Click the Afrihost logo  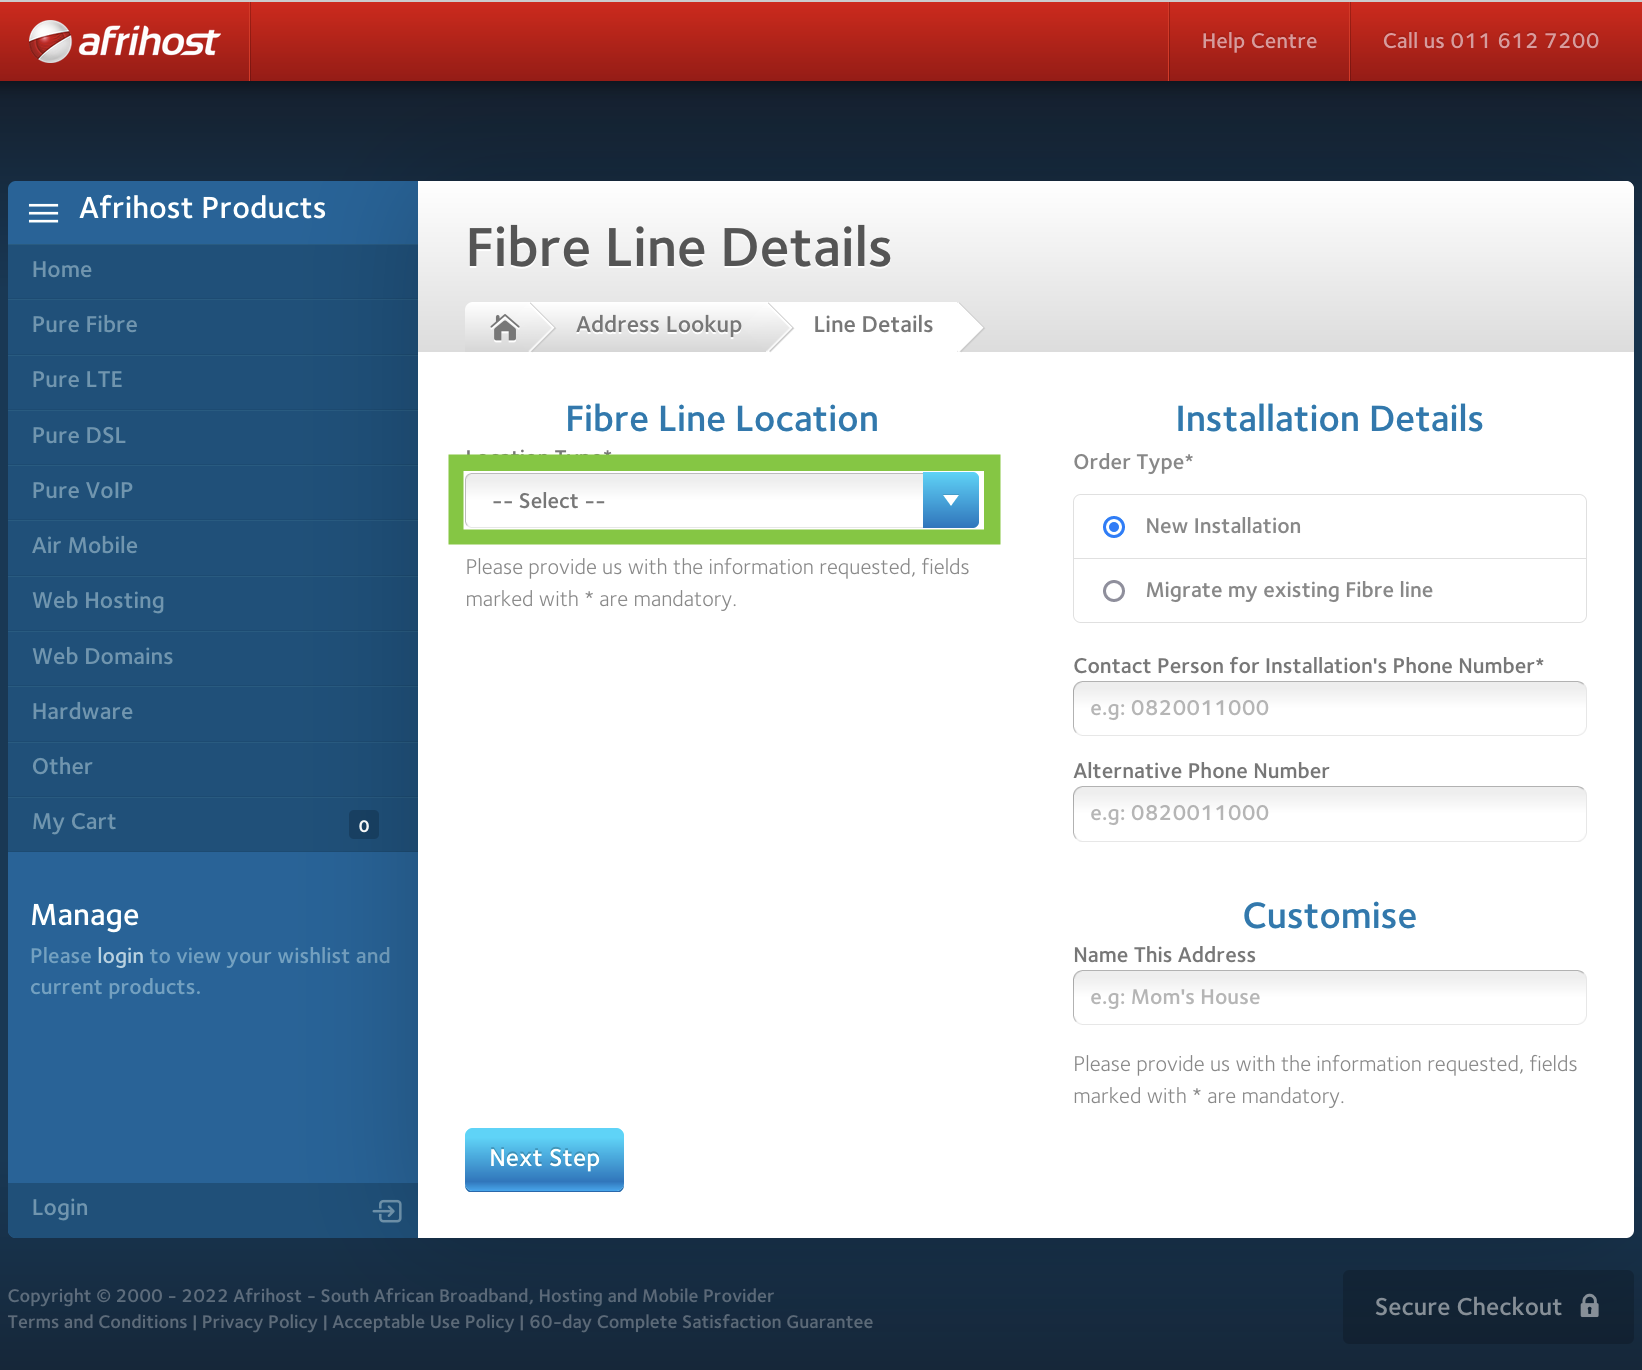tap(124, 41)
